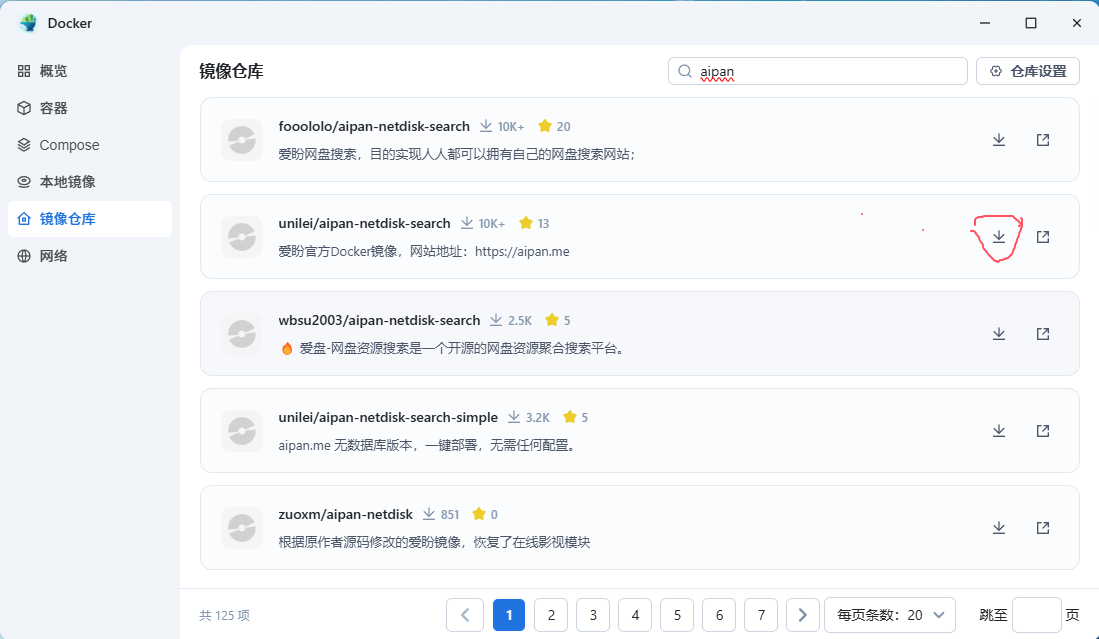The width and height of the screenshot is (1099, 639).
Task: Download the zuoxm/aipan-netdisk image
Action: (x=998, y=528)
